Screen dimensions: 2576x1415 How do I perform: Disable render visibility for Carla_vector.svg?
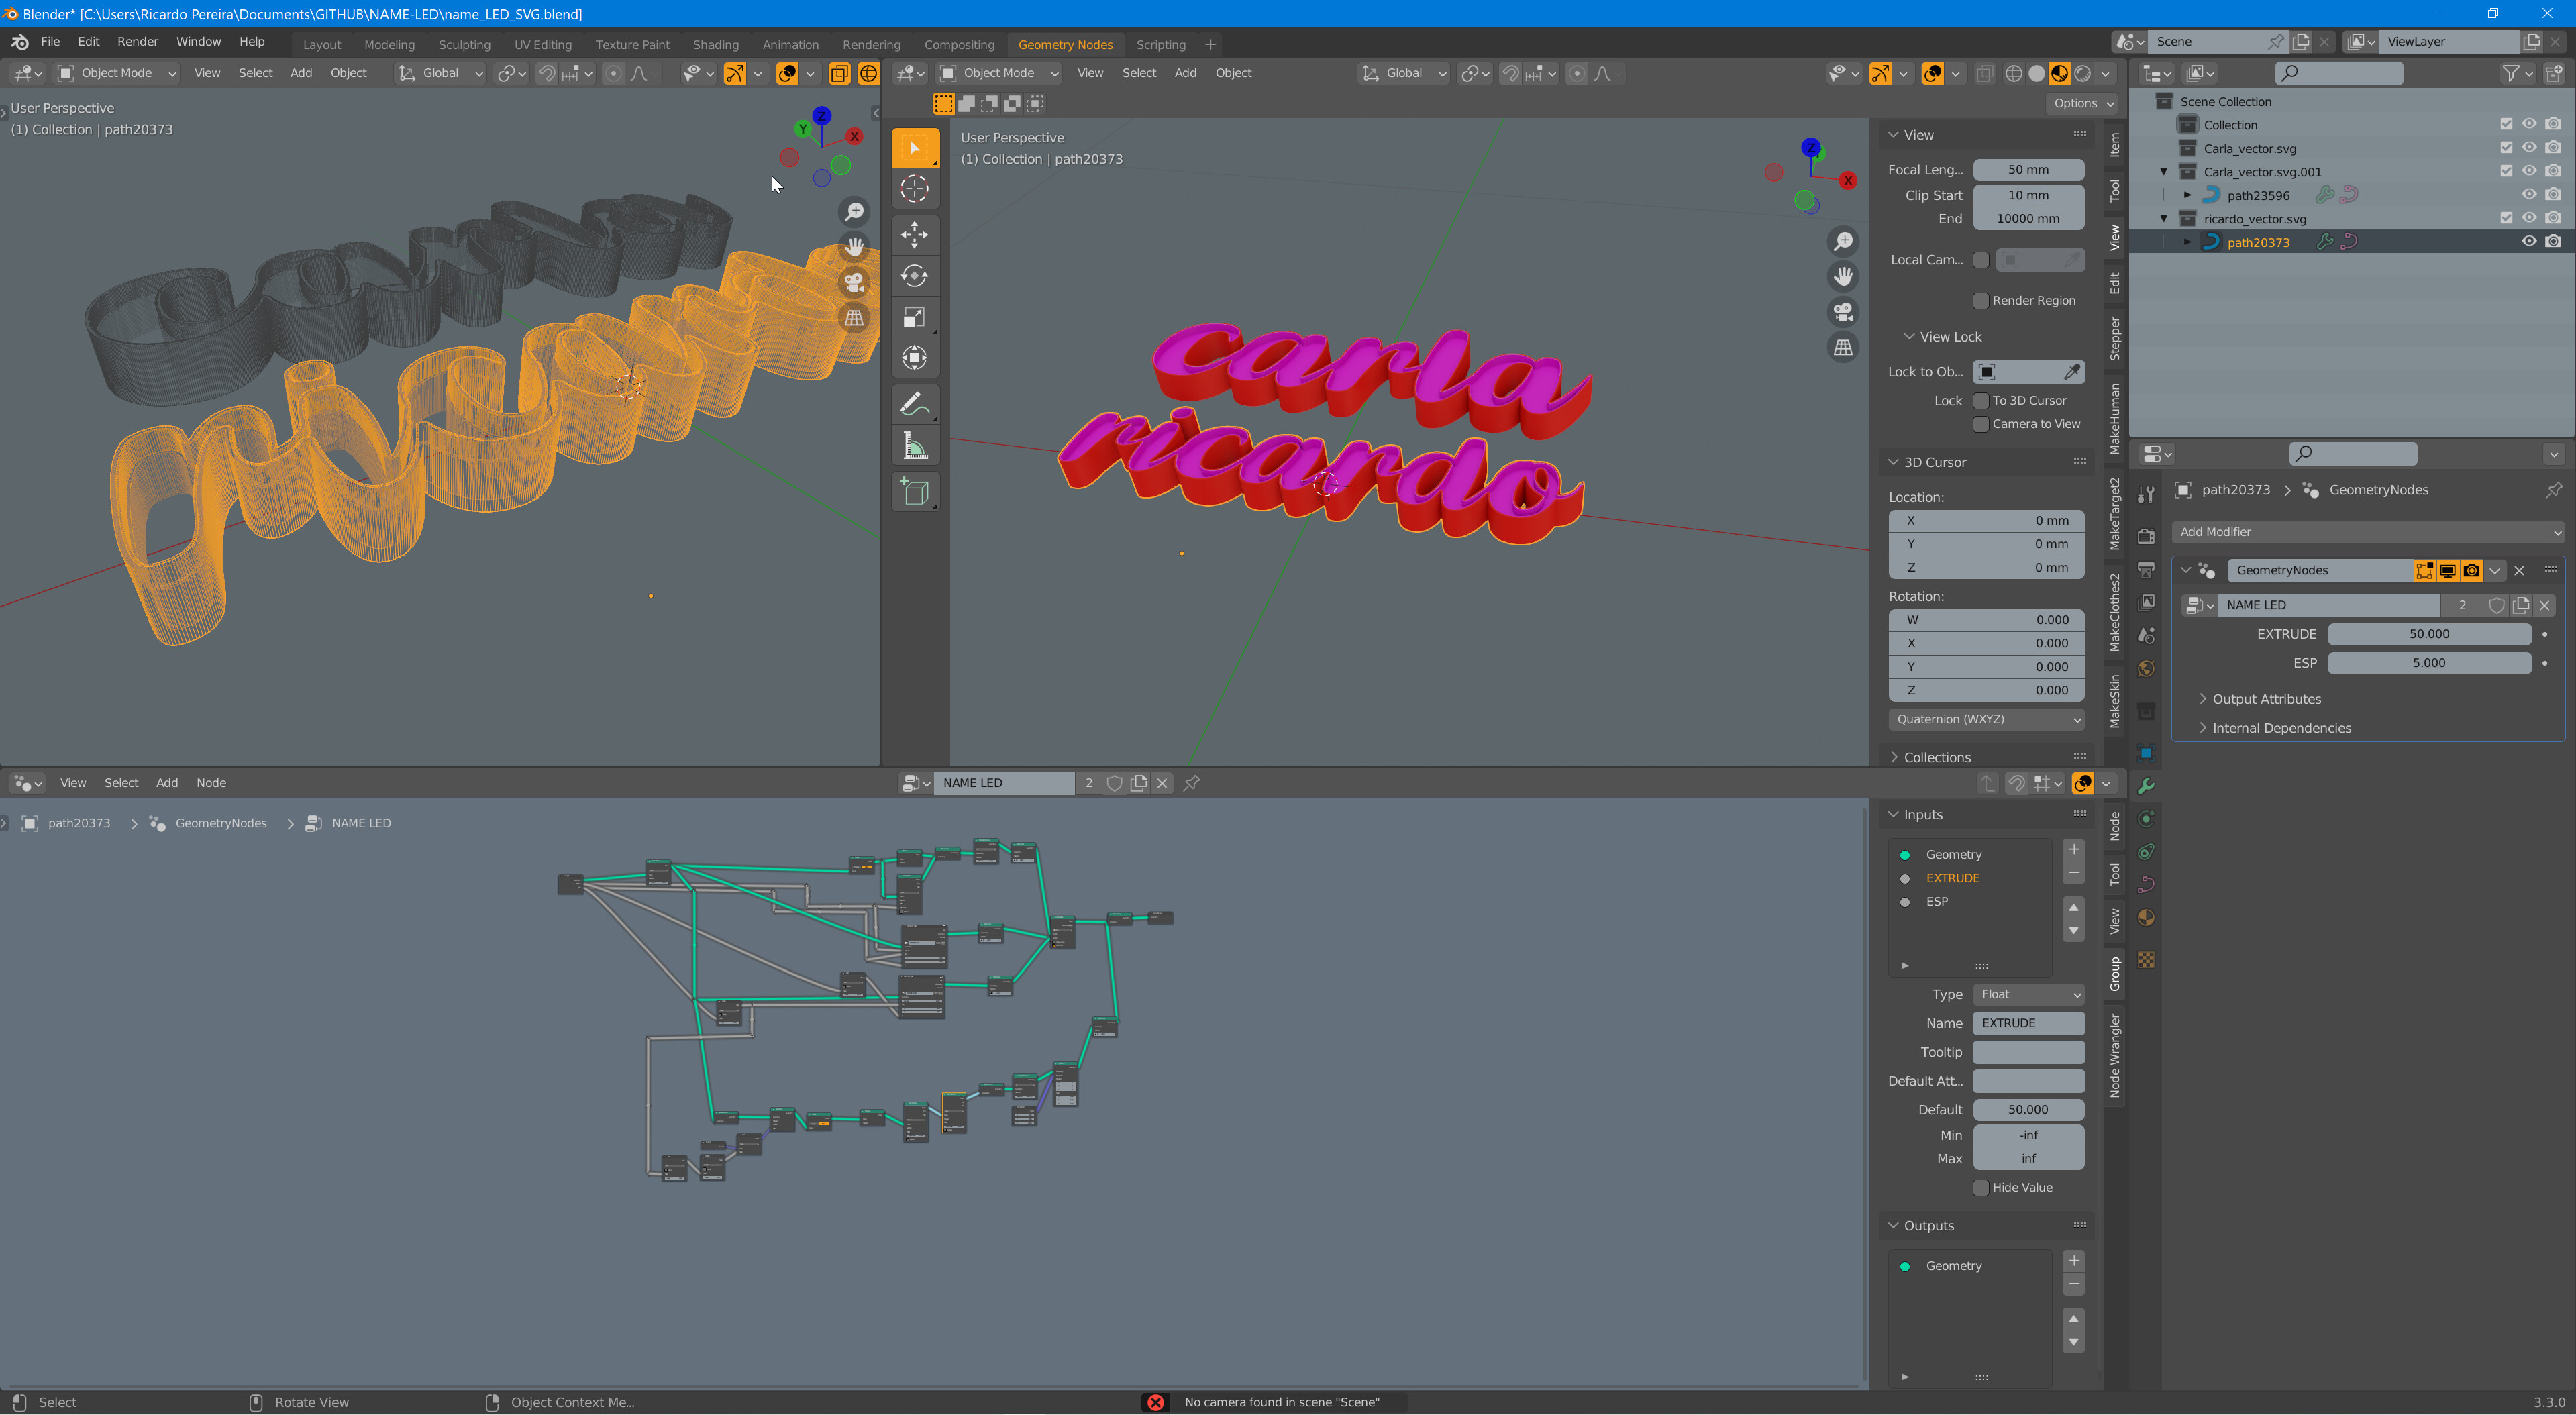pyautogui.click(x=2553, y=147)
